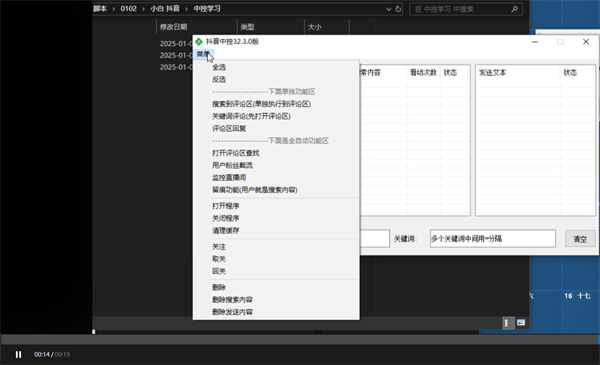This screenshot has width=600, height=365.
Task: Open 脚本 in the Explorer breadcrumb
Action: (100, 9)
